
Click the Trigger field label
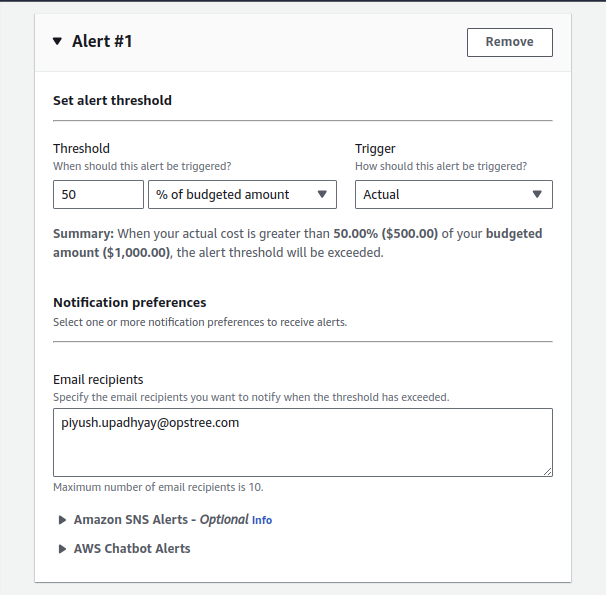point(375,149)
